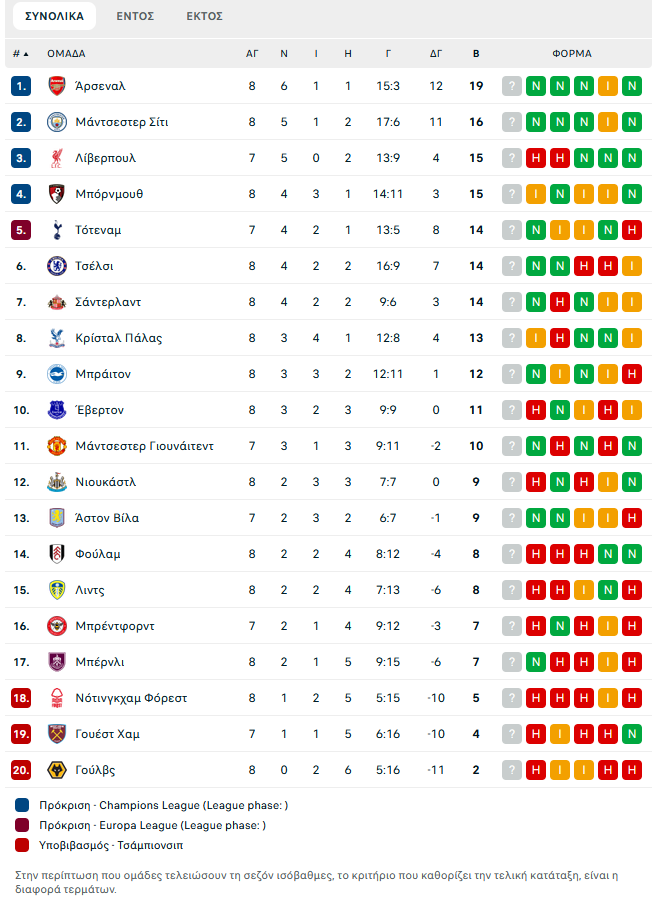Click the Everton crest icon

(x=56, y=410)
